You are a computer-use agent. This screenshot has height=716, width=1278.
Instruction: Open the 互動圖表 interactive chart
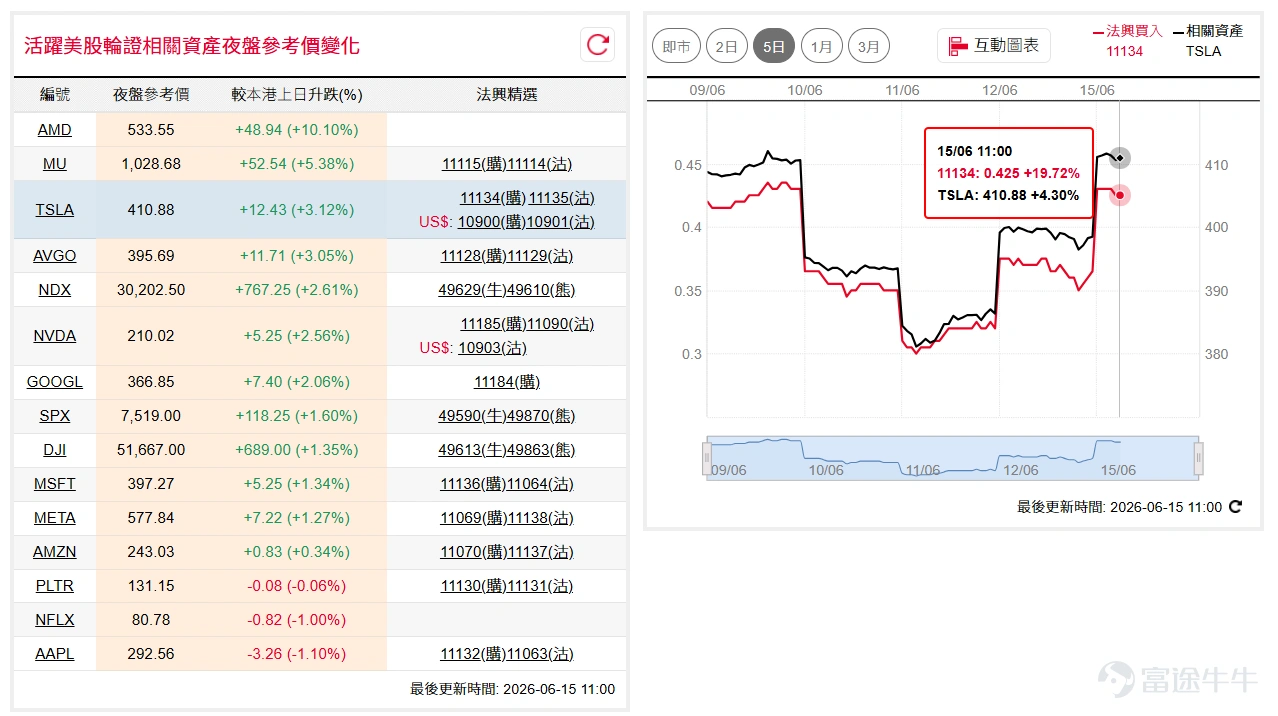click(994, 45)
